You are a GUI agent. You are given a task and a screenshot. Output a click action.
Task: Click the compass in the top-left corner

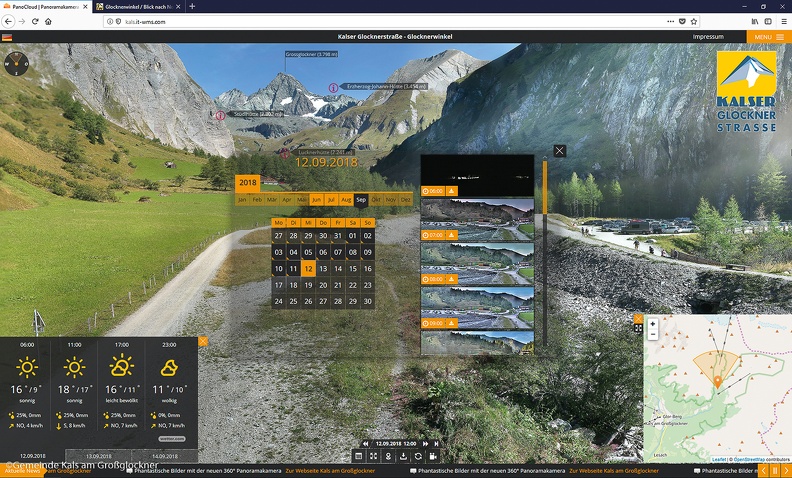pos(16,64)
